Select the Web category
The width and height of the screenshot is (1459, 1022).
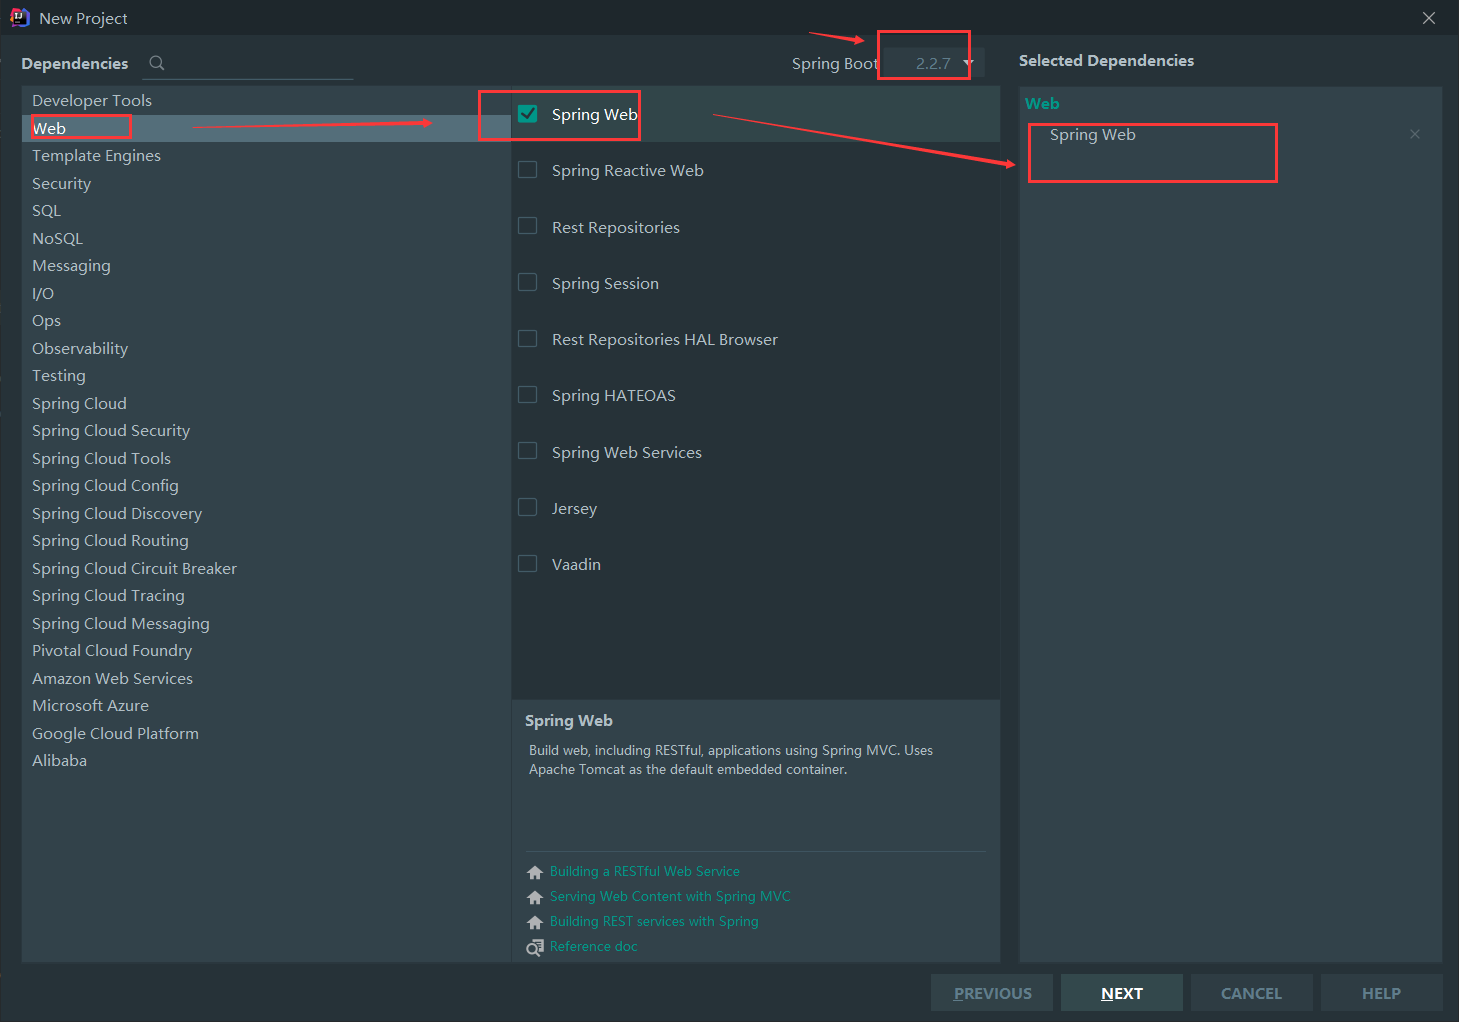click(266, 128)
